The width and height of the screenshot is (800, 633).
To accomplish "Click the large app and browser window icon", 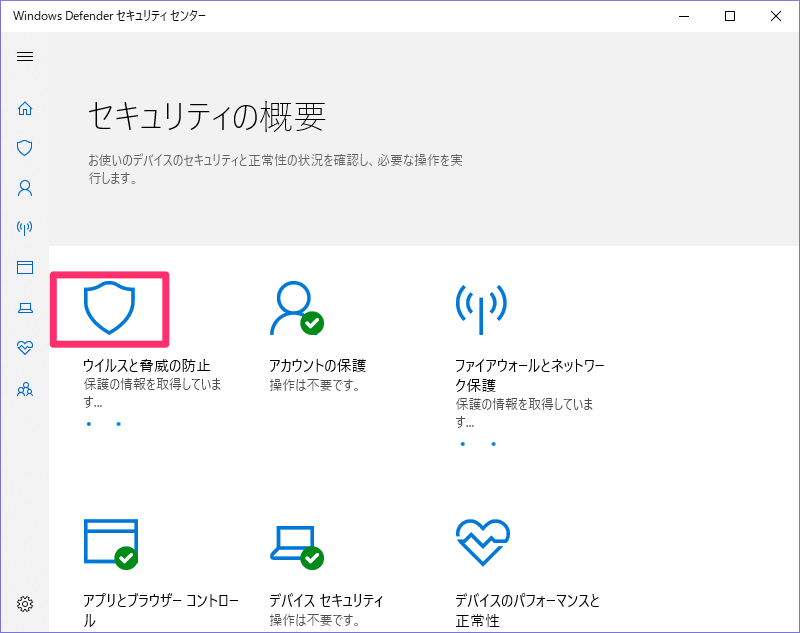I will point(111,544).
